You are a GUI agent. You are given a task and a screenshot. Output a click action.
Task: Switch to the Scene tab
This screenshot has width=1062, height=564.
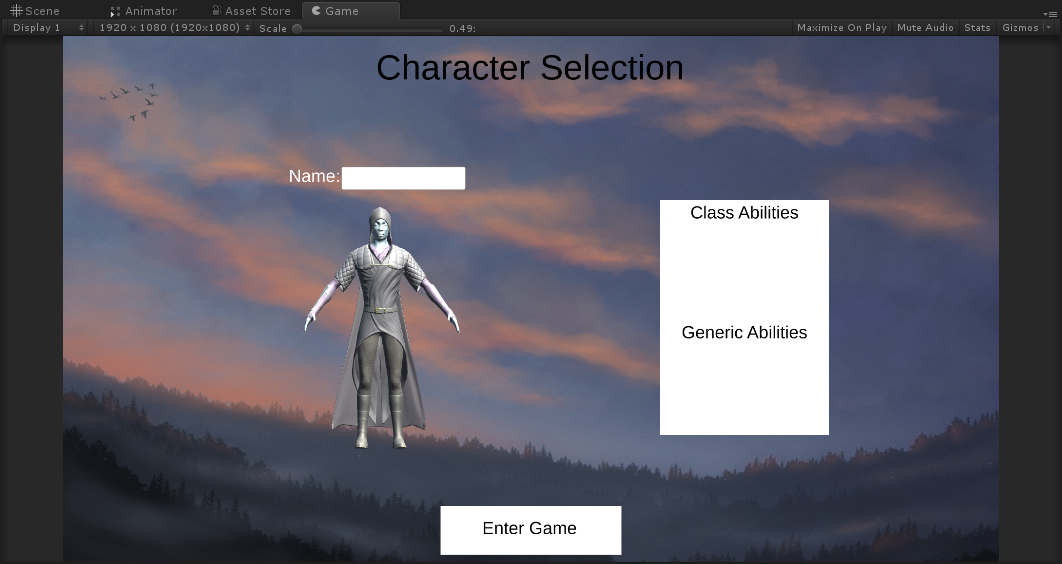(x=35, y=11)
